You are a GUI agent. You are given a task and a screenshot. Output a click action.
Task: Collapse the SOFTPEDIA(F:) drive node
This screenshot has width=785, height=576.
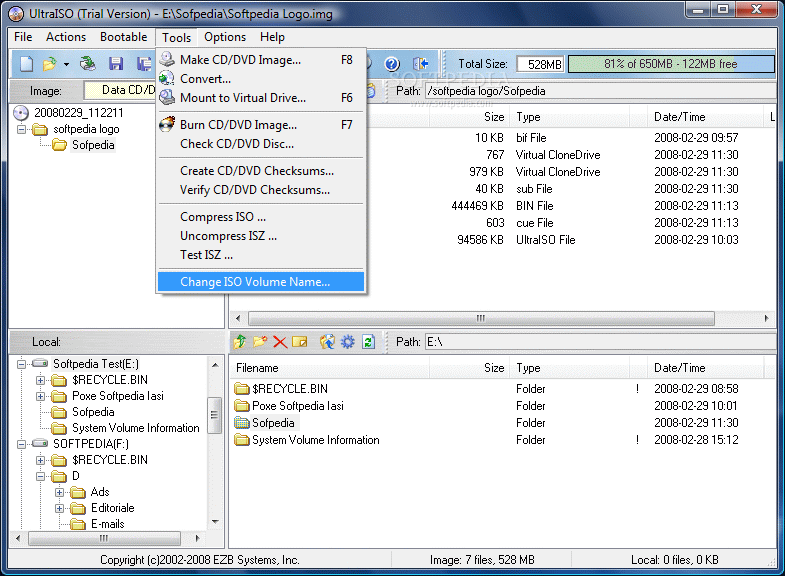pos(22,444)
